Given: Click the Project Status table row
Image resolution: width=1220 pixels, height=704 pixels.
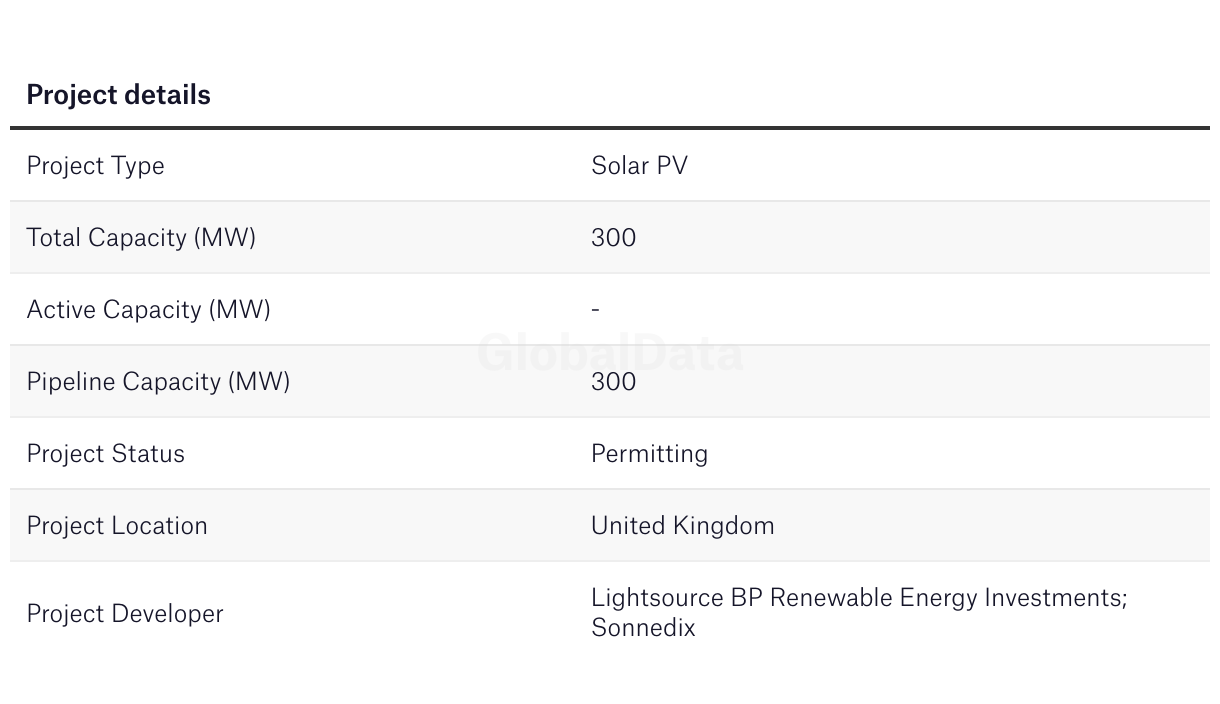Looking at the screenshot, I should (610, 453).
